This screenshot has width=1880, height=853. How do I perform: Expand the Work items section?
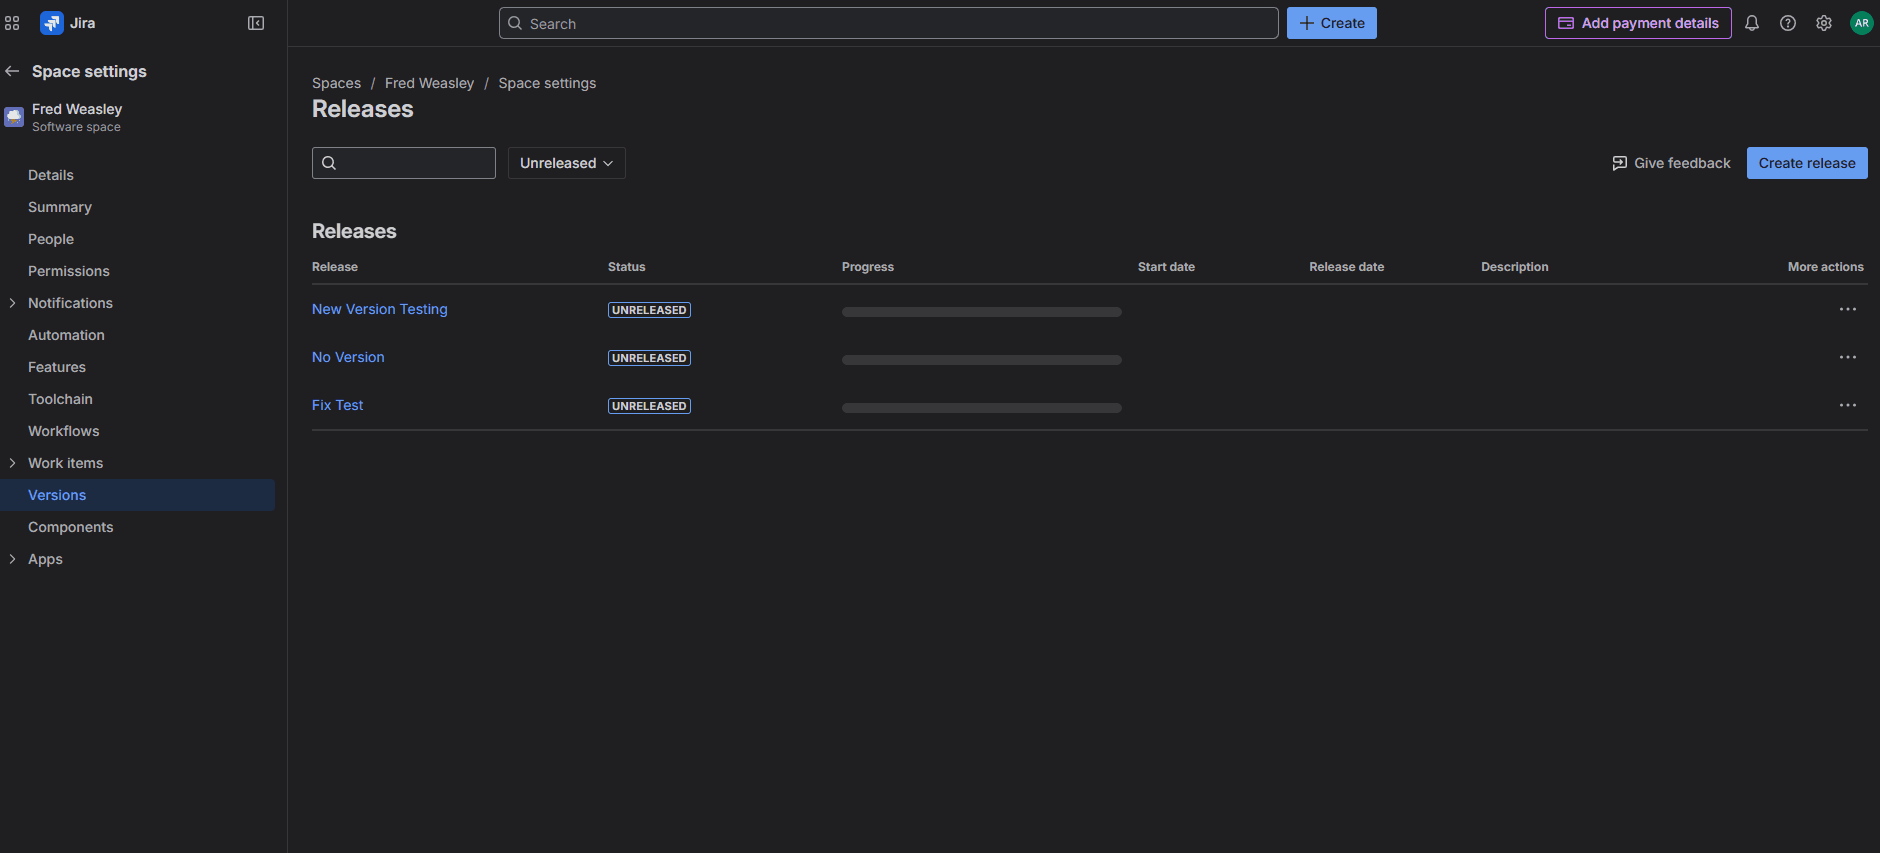point(12,463)
